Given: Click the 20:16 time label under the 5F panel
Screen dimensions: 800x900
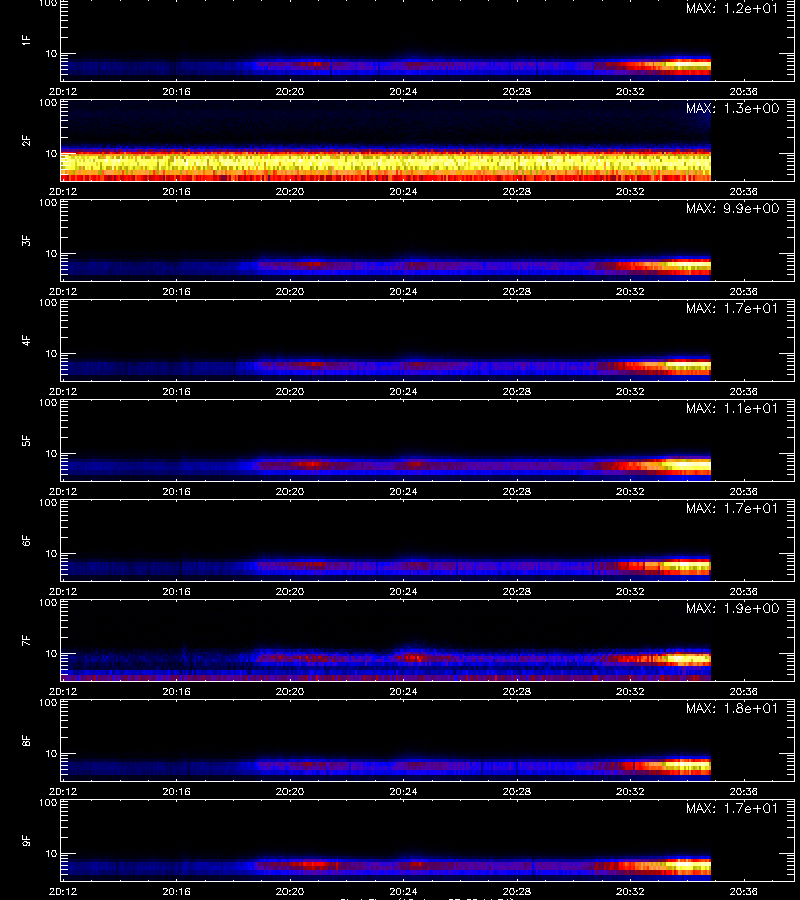Looking at the screenshot, I should 176,491.
